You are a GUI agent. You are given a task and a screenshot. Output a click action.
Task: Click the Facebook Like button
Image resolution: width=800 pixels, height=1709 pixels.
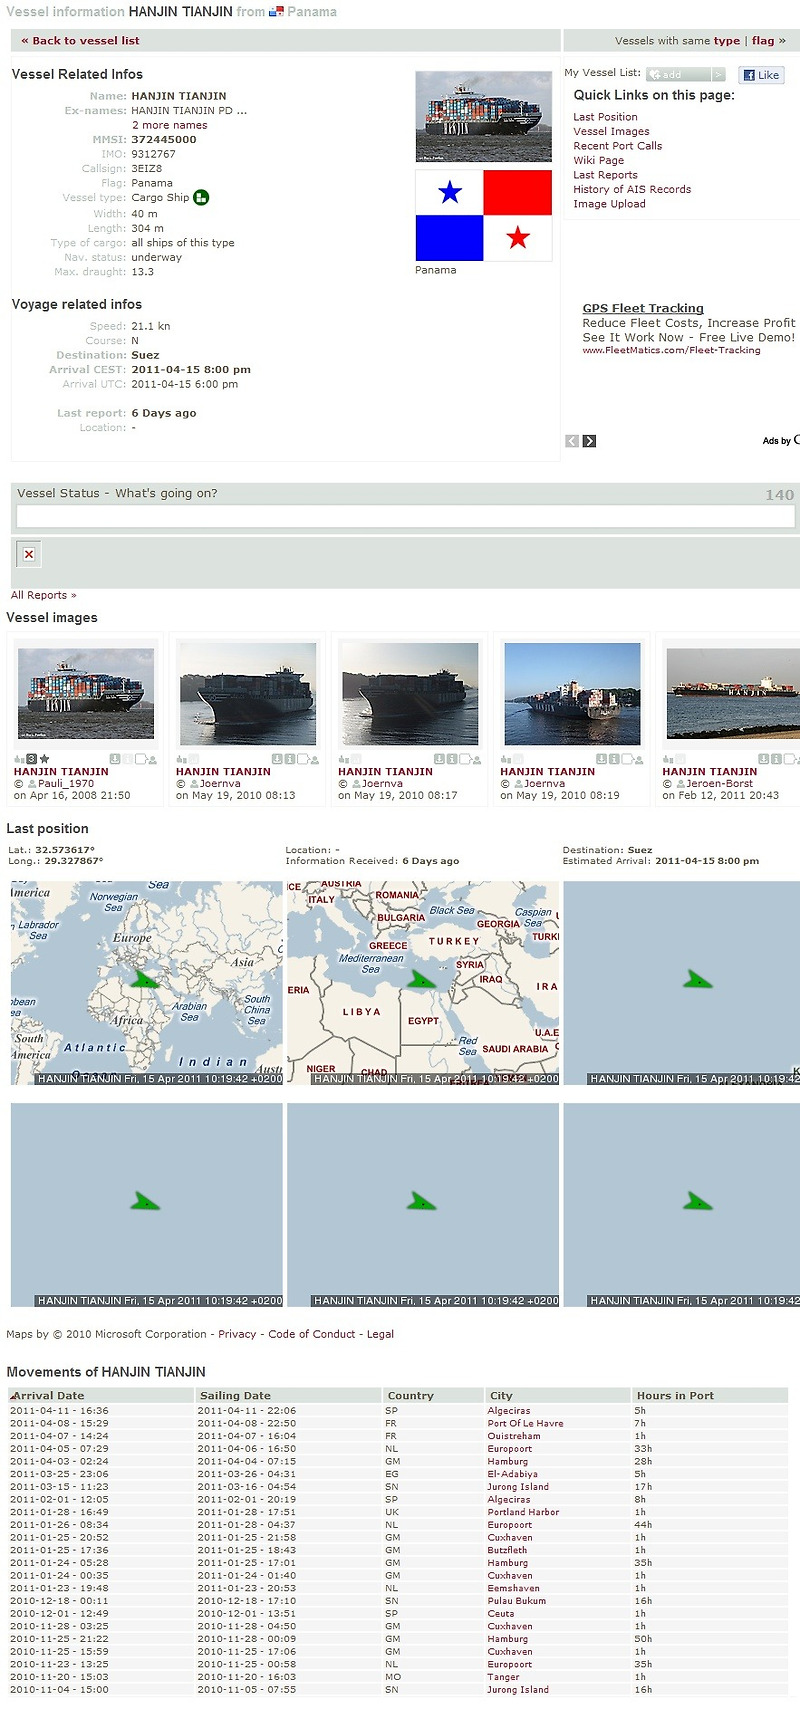(761, 75)
